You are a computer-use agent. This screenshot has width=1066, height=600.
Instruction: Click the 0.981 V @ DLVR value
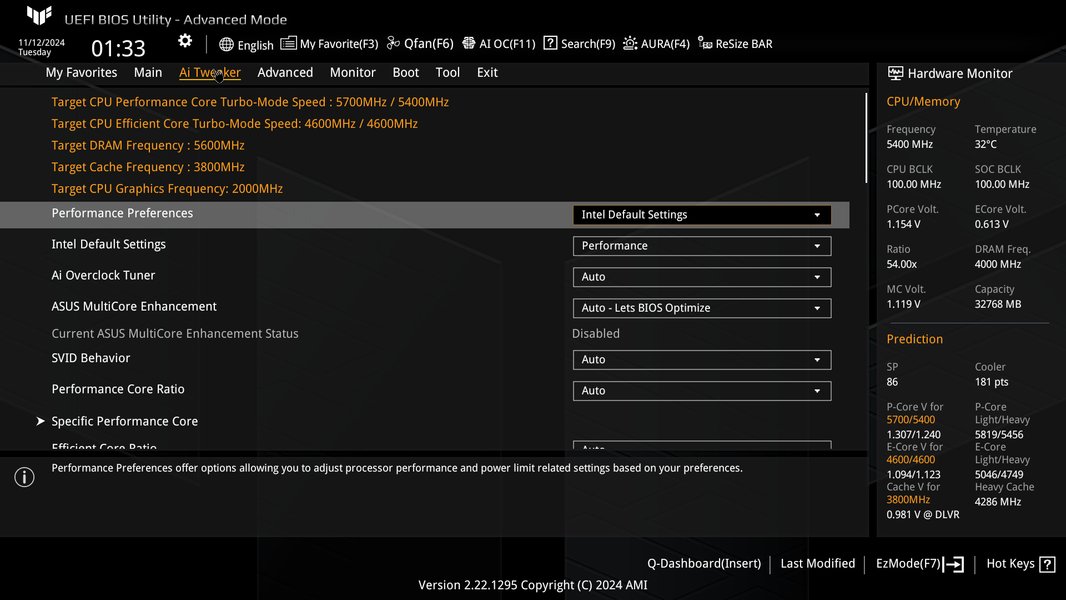point(923,515)
